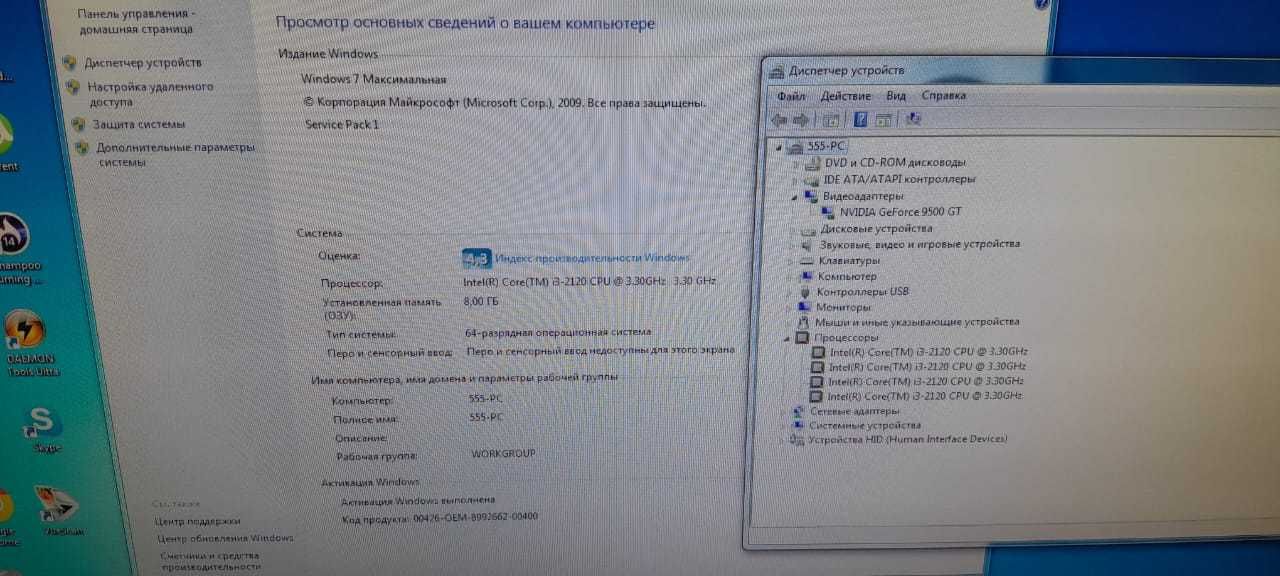Expand the IDE ATA/ATAPI контроллеры node
The width and height of the screenshot is (1280, 576).
pos(796,180)
